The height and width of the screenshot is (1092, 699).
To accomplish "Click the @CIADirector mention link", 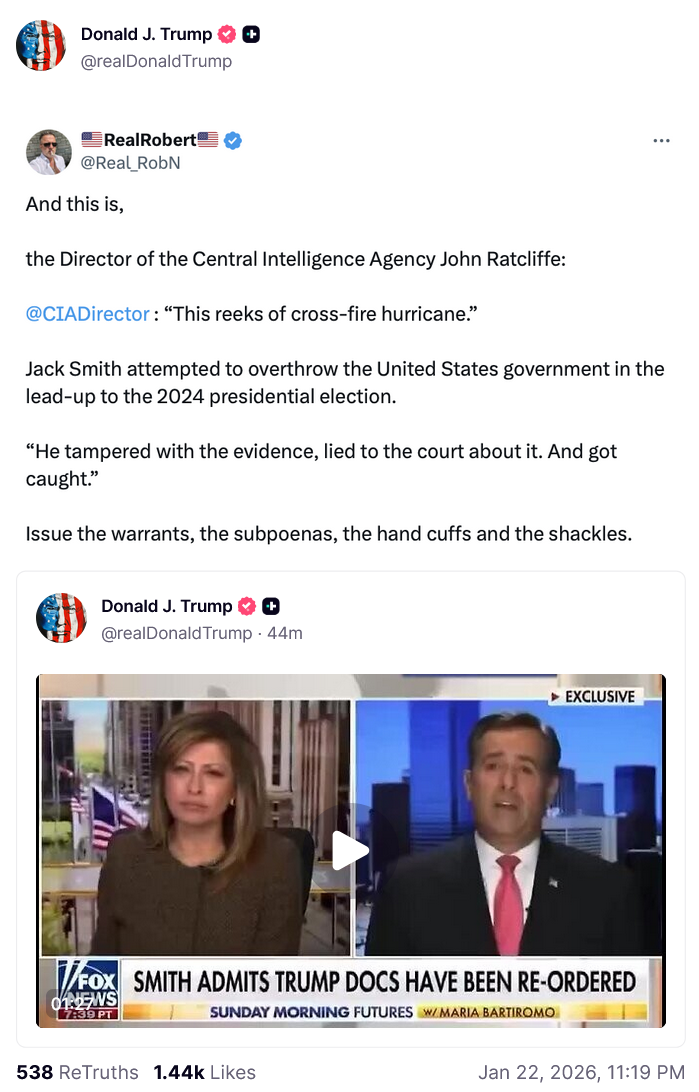I will (88, 314).
